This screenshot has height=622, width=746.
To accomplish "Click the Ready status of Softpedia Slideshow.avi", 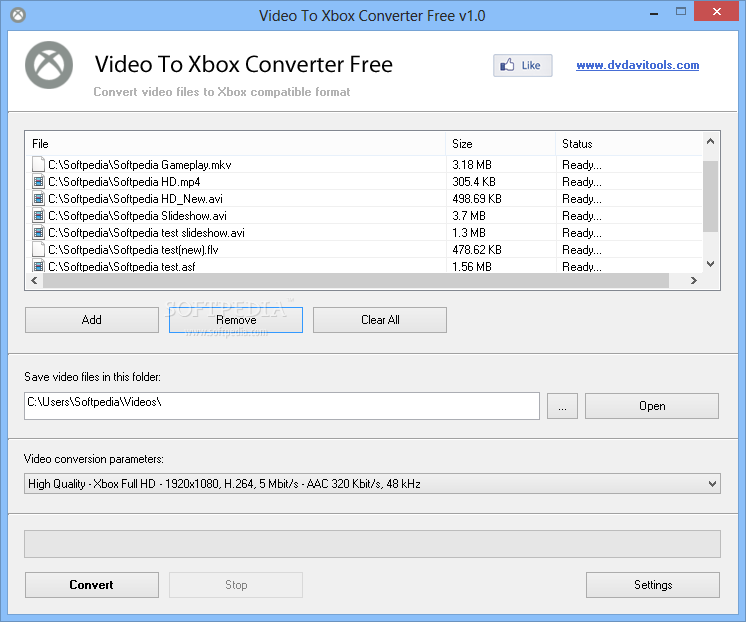I will (582, 217).
